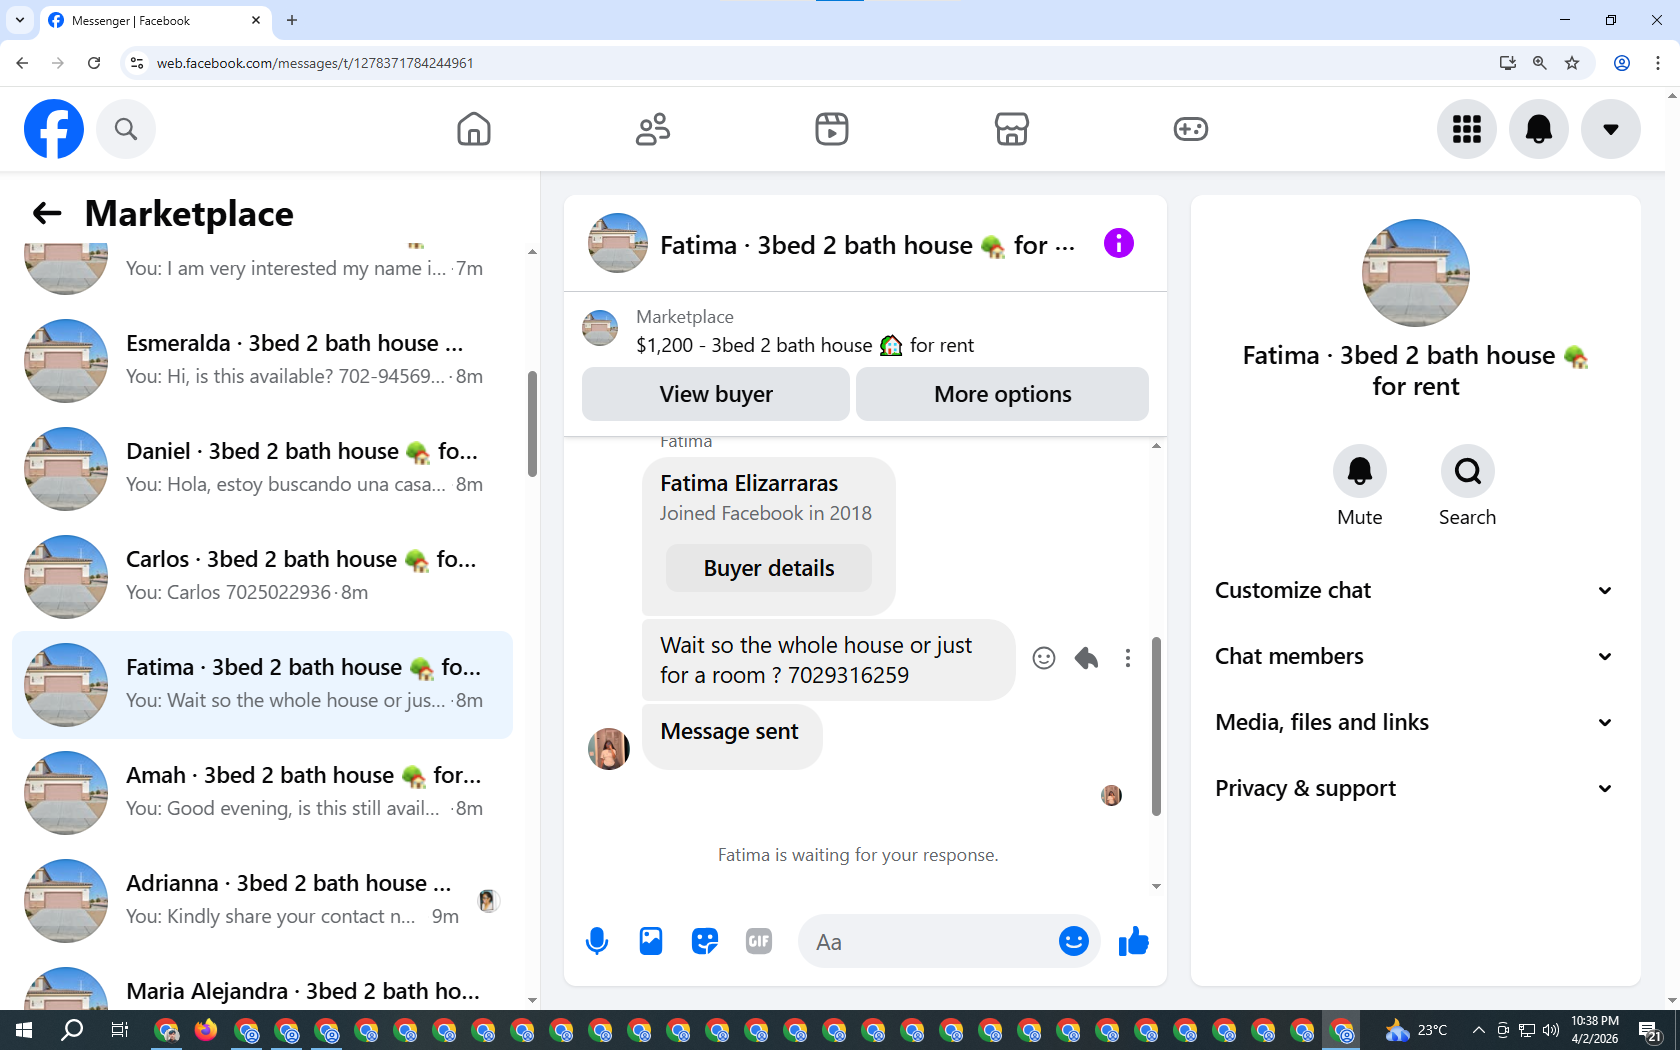
Task: Open conversation information purple icon
Action: [1119, 243]
